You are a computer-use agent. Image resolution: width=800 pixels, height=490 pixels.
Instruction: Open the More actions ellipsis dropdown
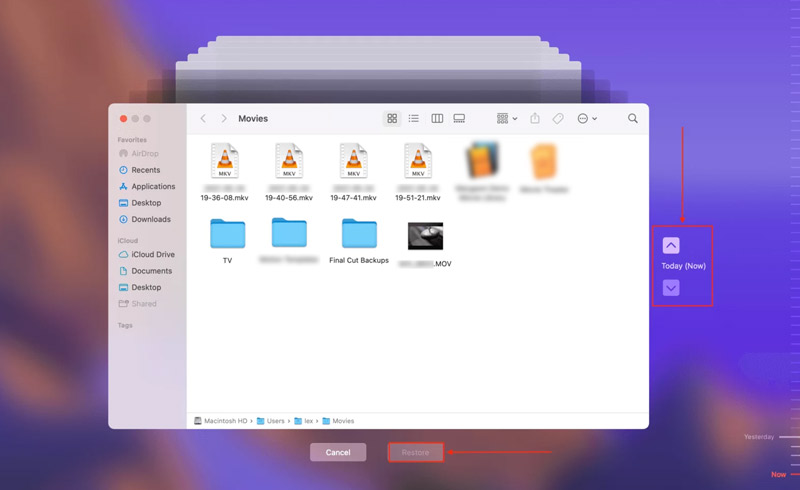[587, 119]
